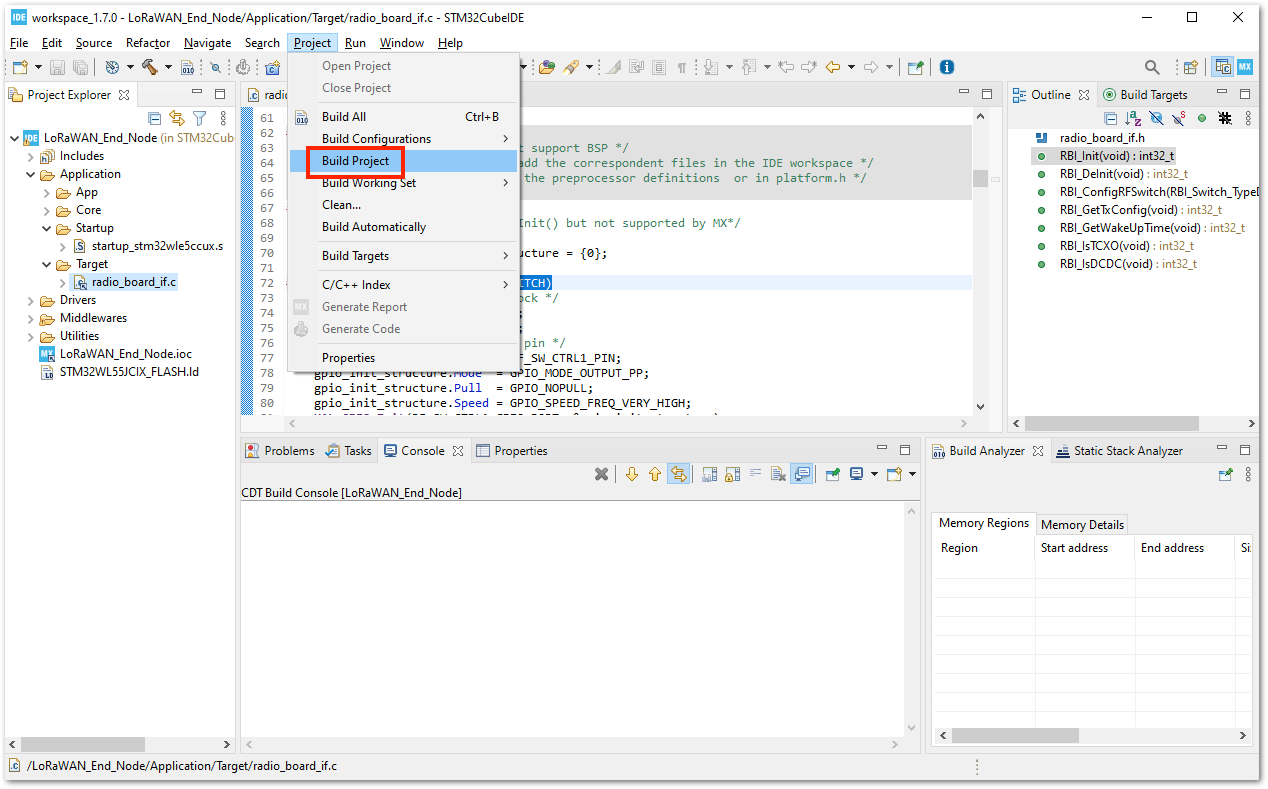Click the Pin Console icon
1268x789 pixels.
(x=833, y=474)
